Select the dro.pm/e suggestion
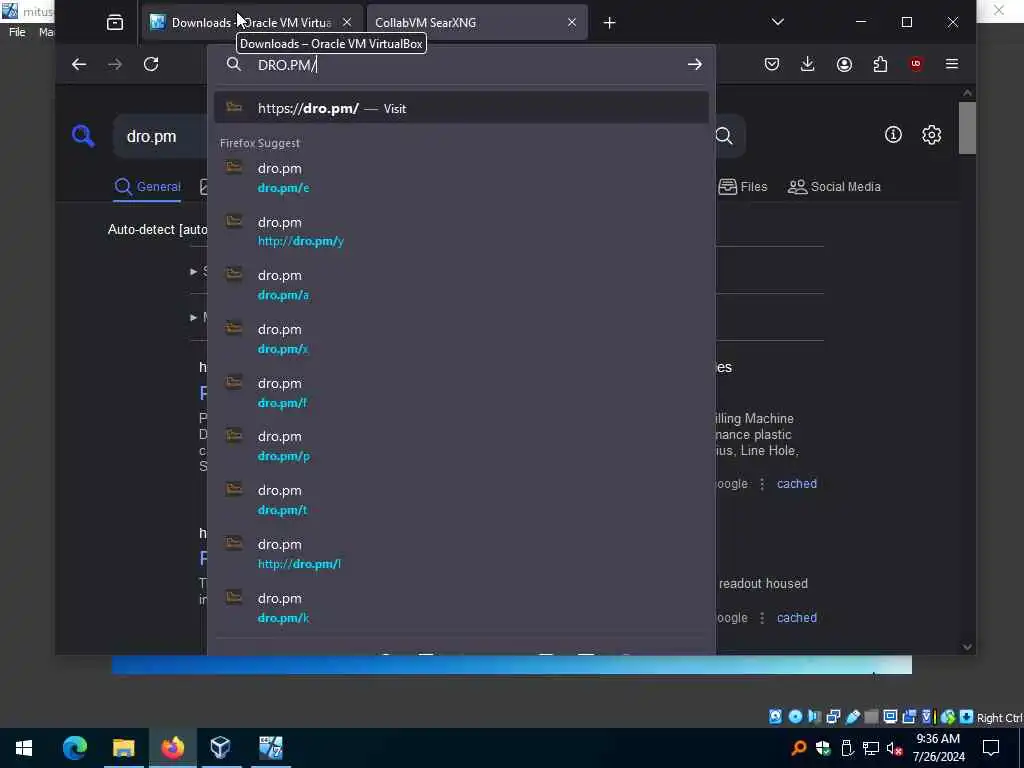 461,178
